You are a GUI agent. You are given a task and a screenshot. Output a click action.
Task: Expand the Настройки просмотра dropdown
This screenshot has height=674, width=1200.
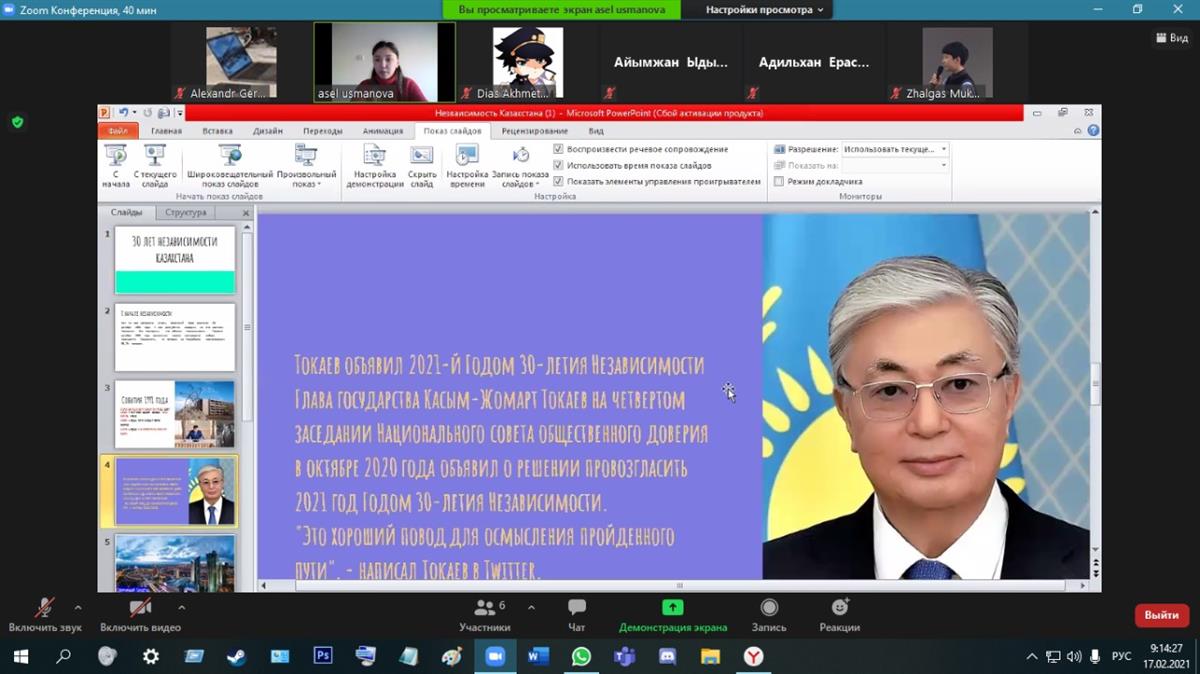(x=765, y=10)
